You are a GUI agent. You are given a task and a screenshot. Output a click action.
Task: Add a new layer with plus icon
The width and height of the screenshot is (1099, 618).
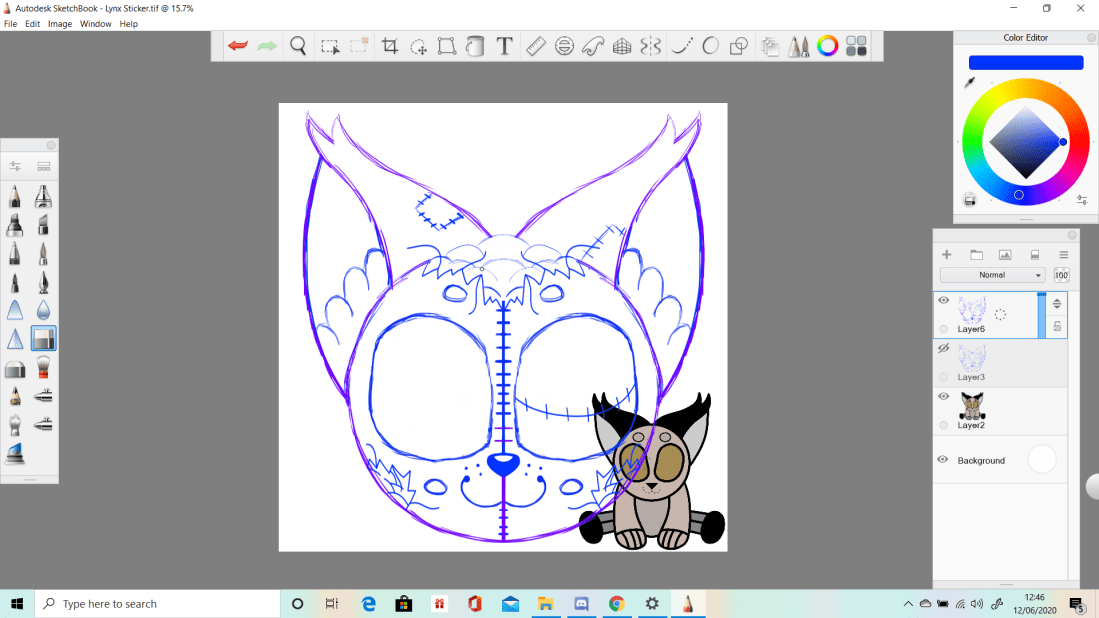[x=947, y=255]
